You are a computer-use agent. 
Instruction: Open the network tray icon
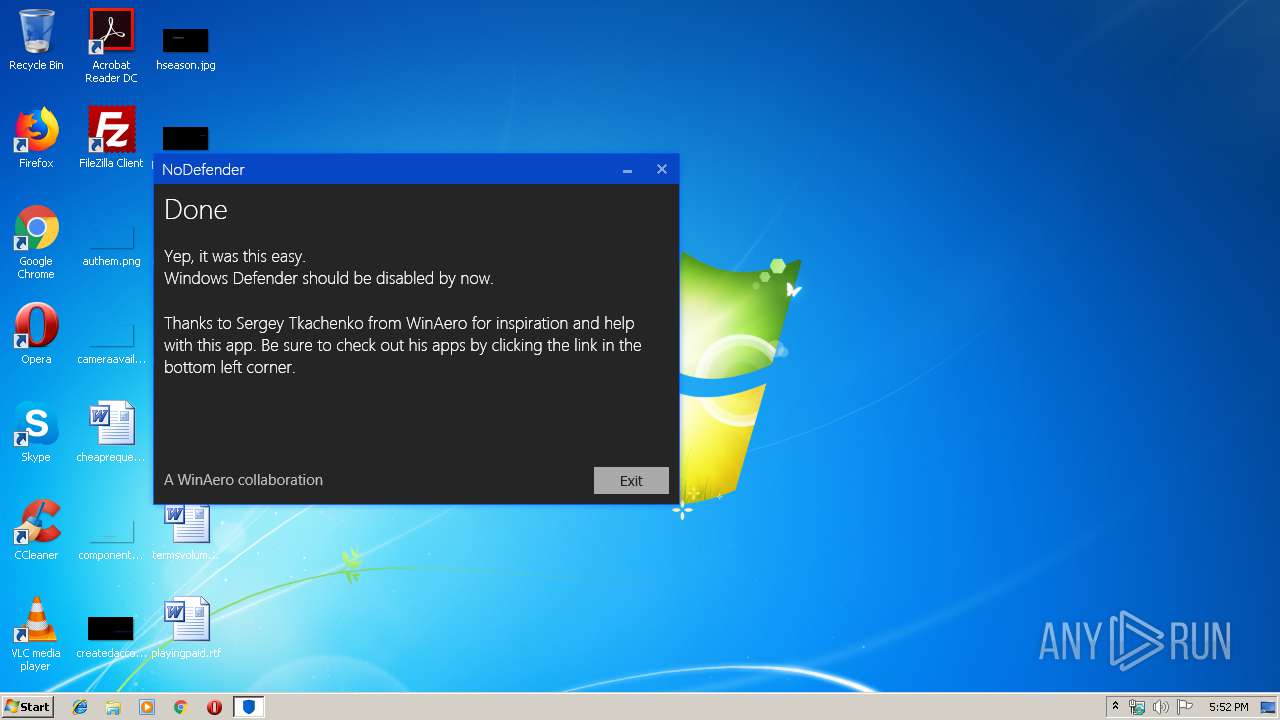pyautogui.click(x=1137, y=707)
